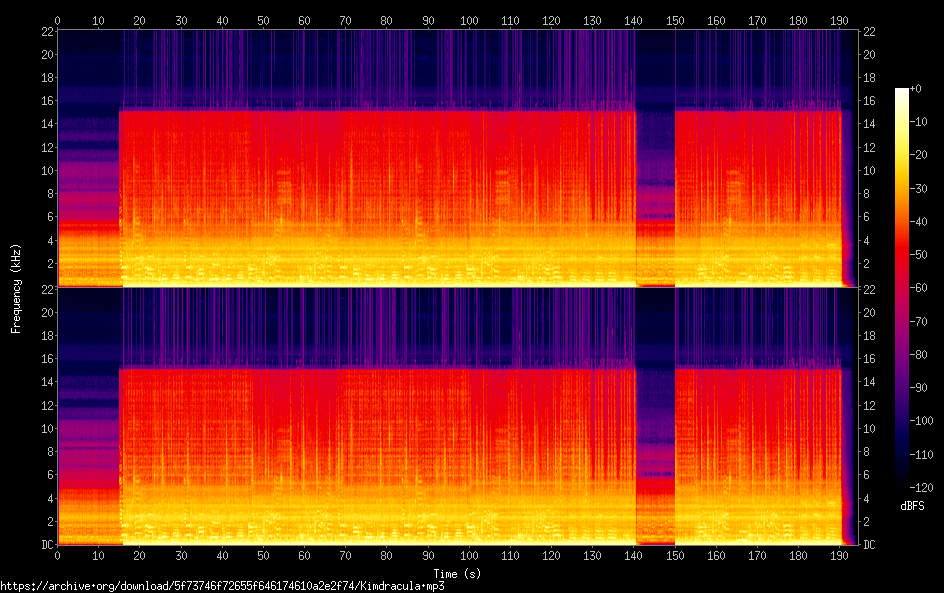The width and height of the screenshot is (944, 593).
Task: Click the dBFS unit label below the color scale
Action: 911,506
